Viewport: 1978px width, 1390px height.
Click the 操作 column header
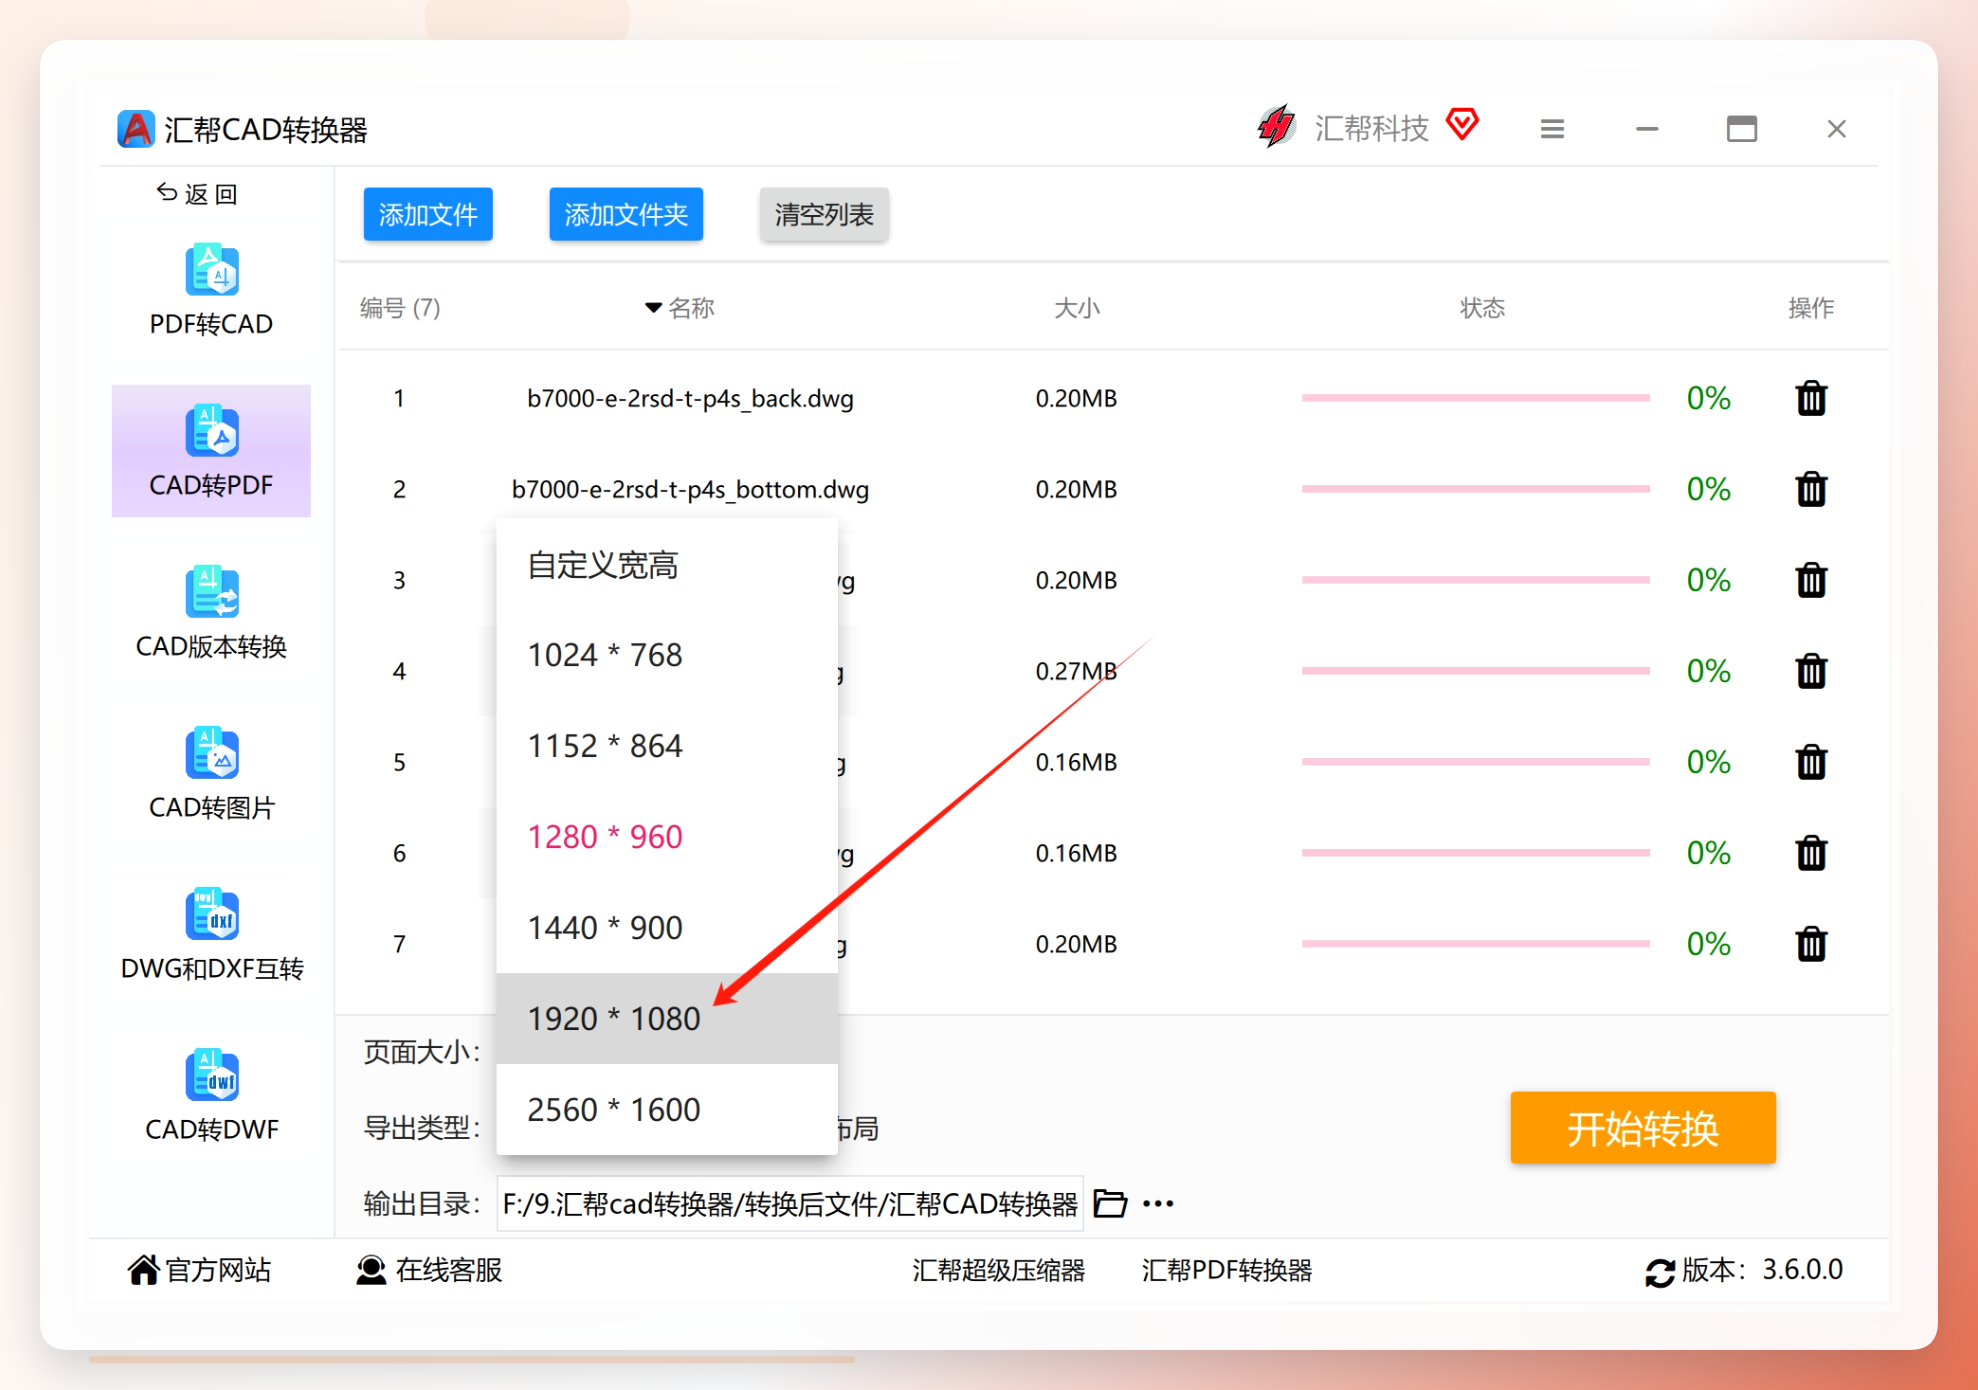pos(1811,308)
